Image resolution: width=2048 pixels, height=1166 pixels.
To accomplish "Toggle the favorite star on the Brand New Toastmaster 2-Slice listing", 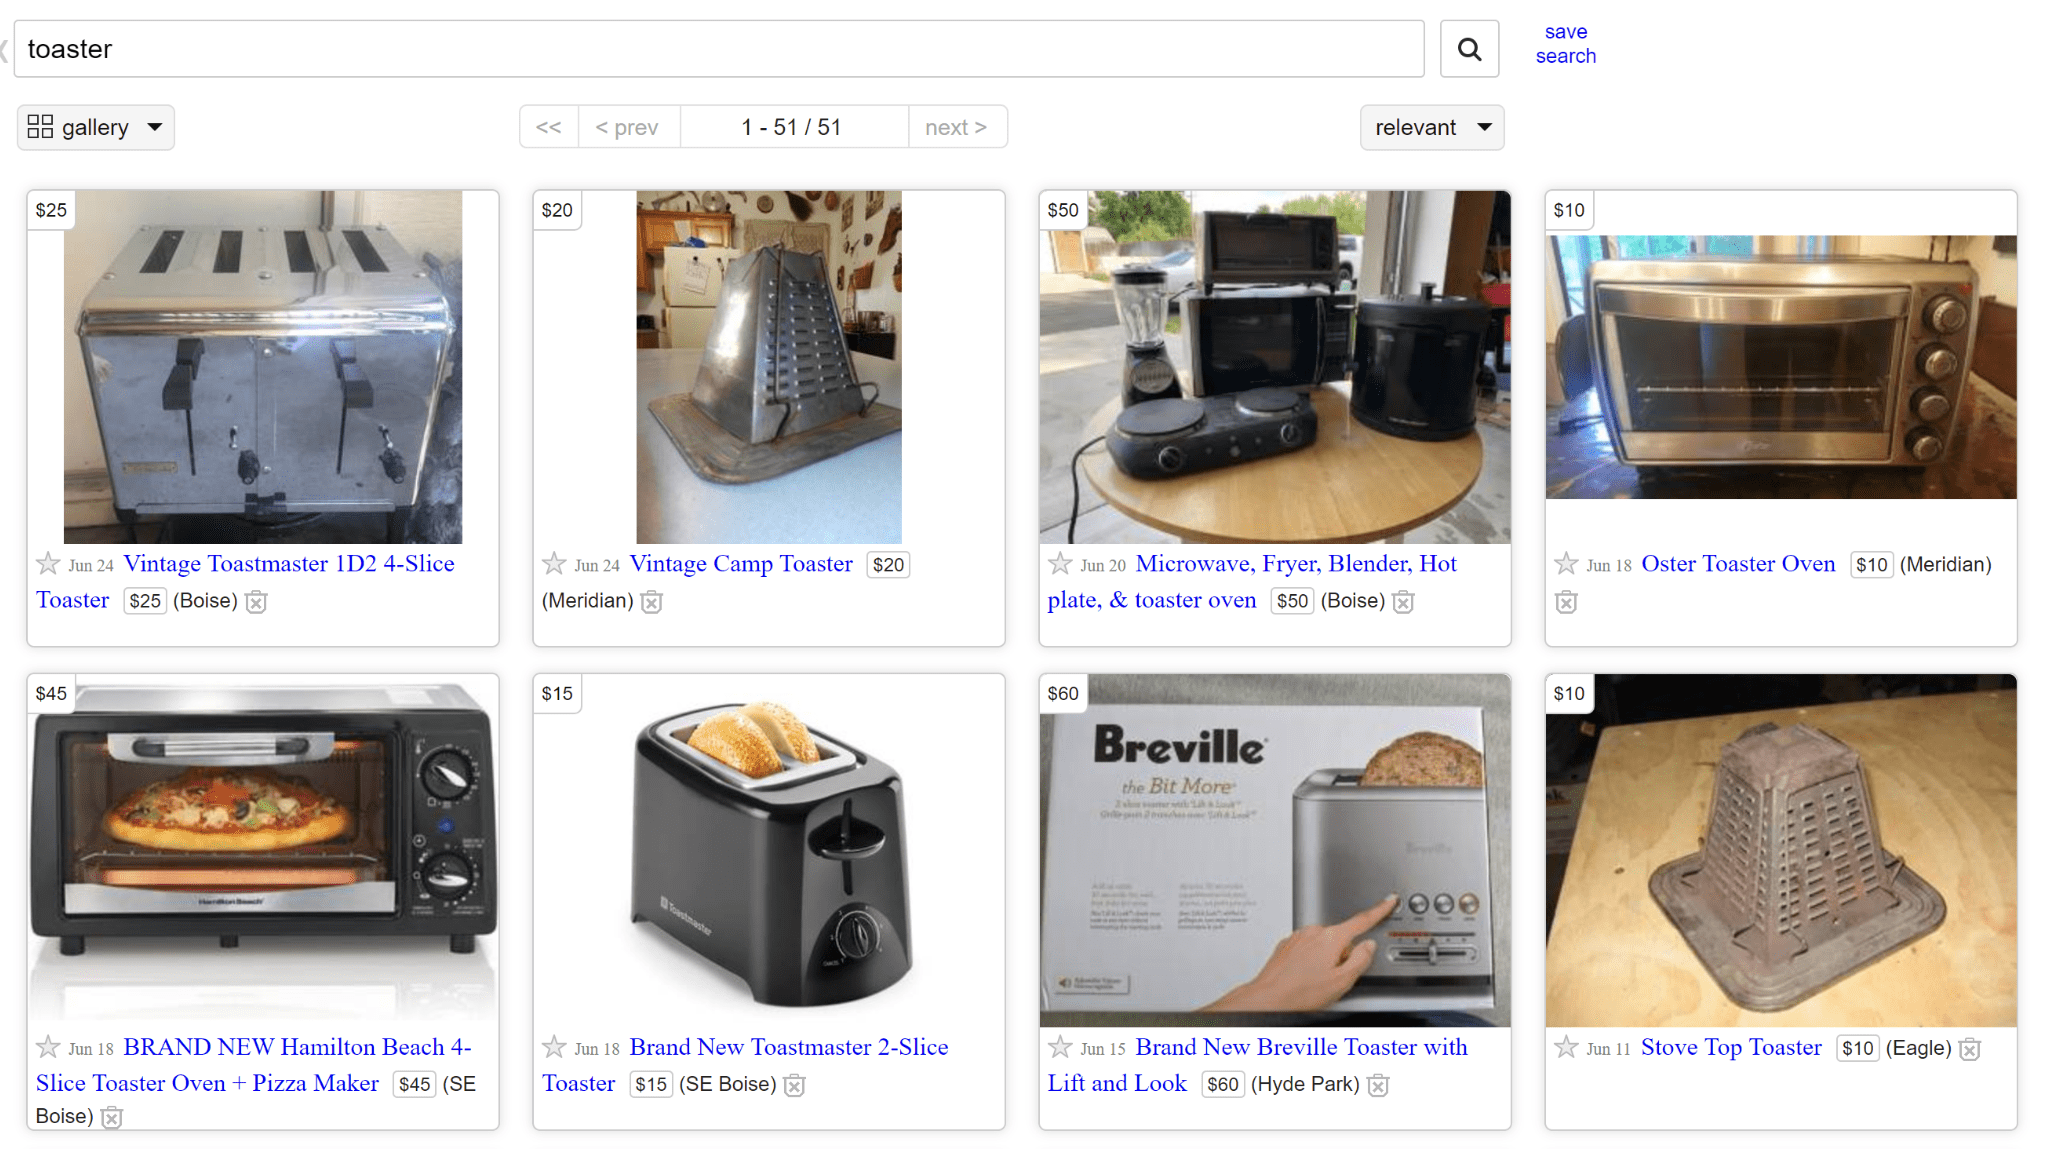I will pyautogui.click(x=553, y=1048).
